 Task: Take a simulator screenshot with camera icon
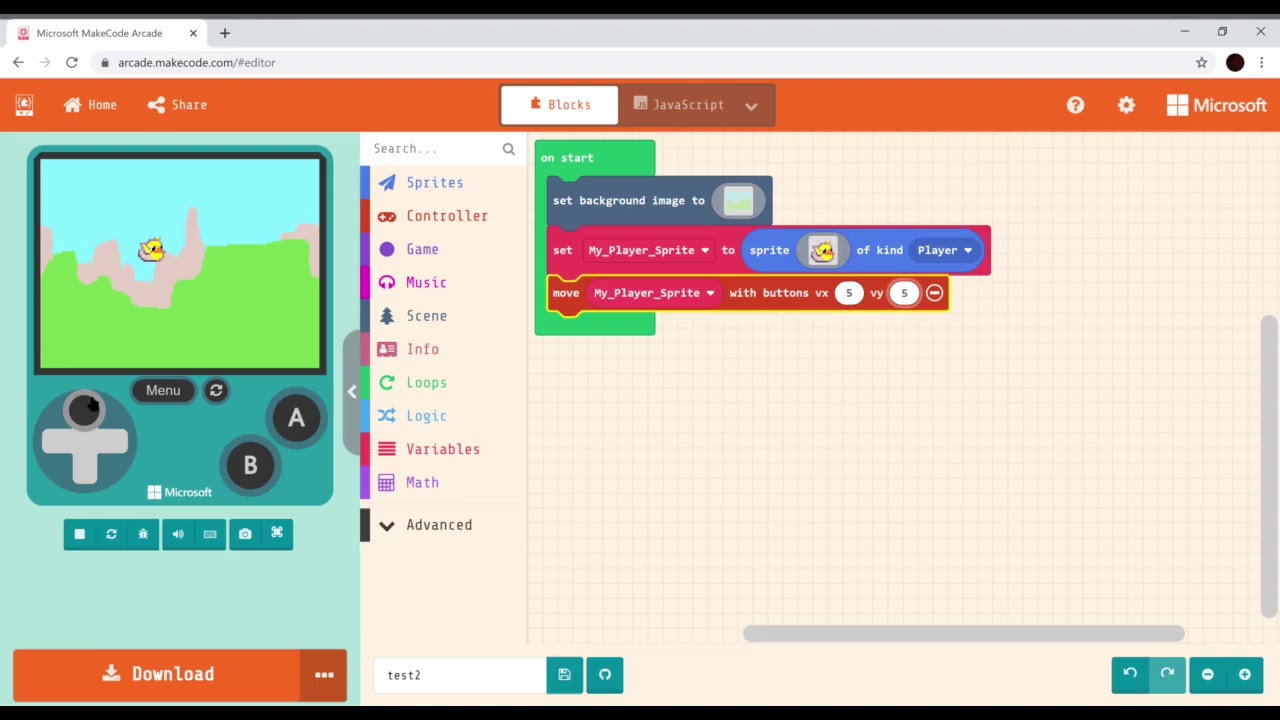pos(245,534)
